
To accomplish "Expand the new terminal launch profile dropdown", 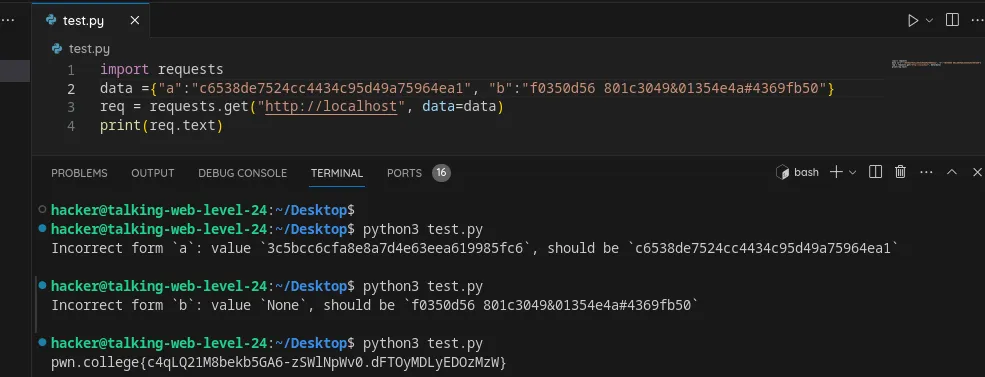I will [x=852, y=172].
